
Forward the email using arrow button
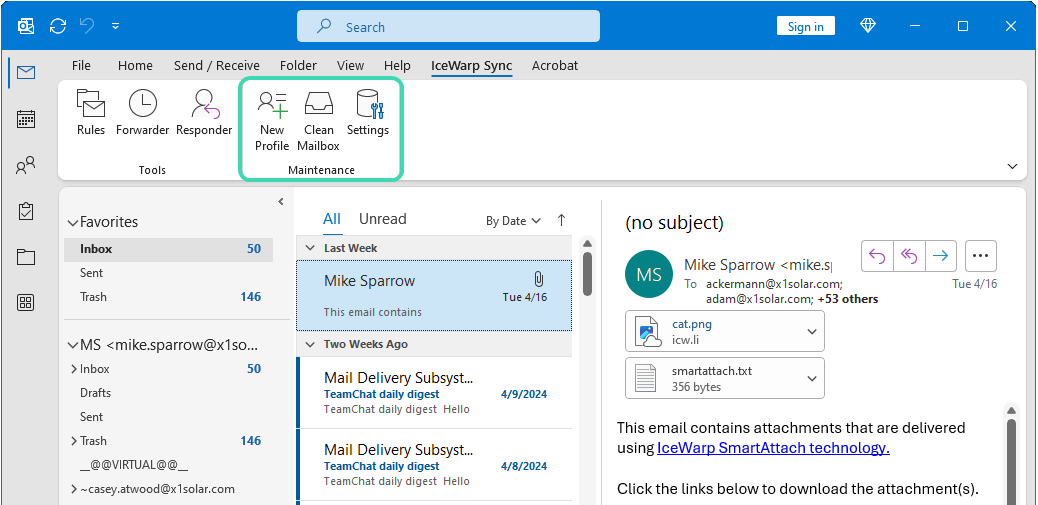(x=940, y=256)
